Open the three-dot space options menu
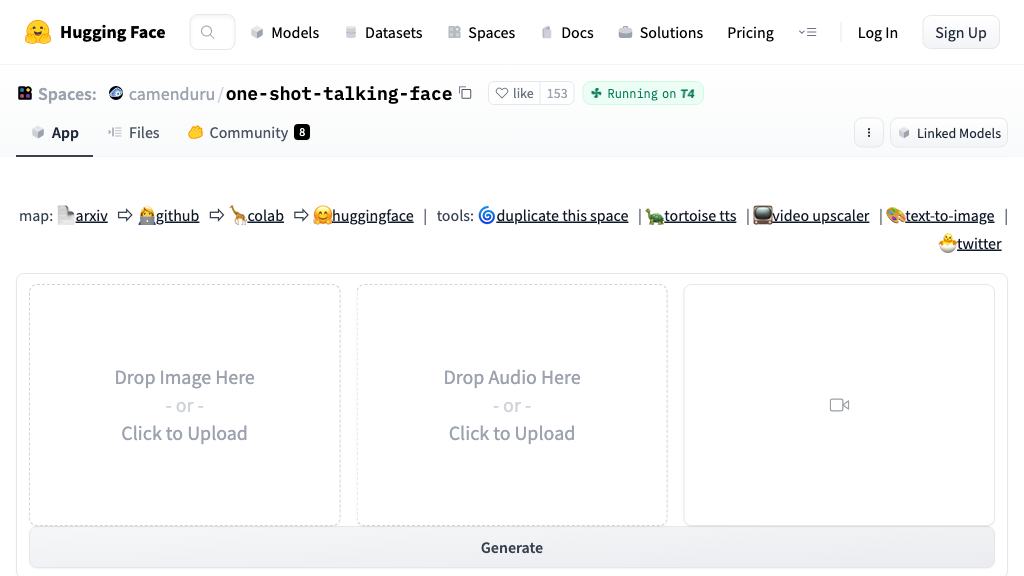 pos(868,132)
